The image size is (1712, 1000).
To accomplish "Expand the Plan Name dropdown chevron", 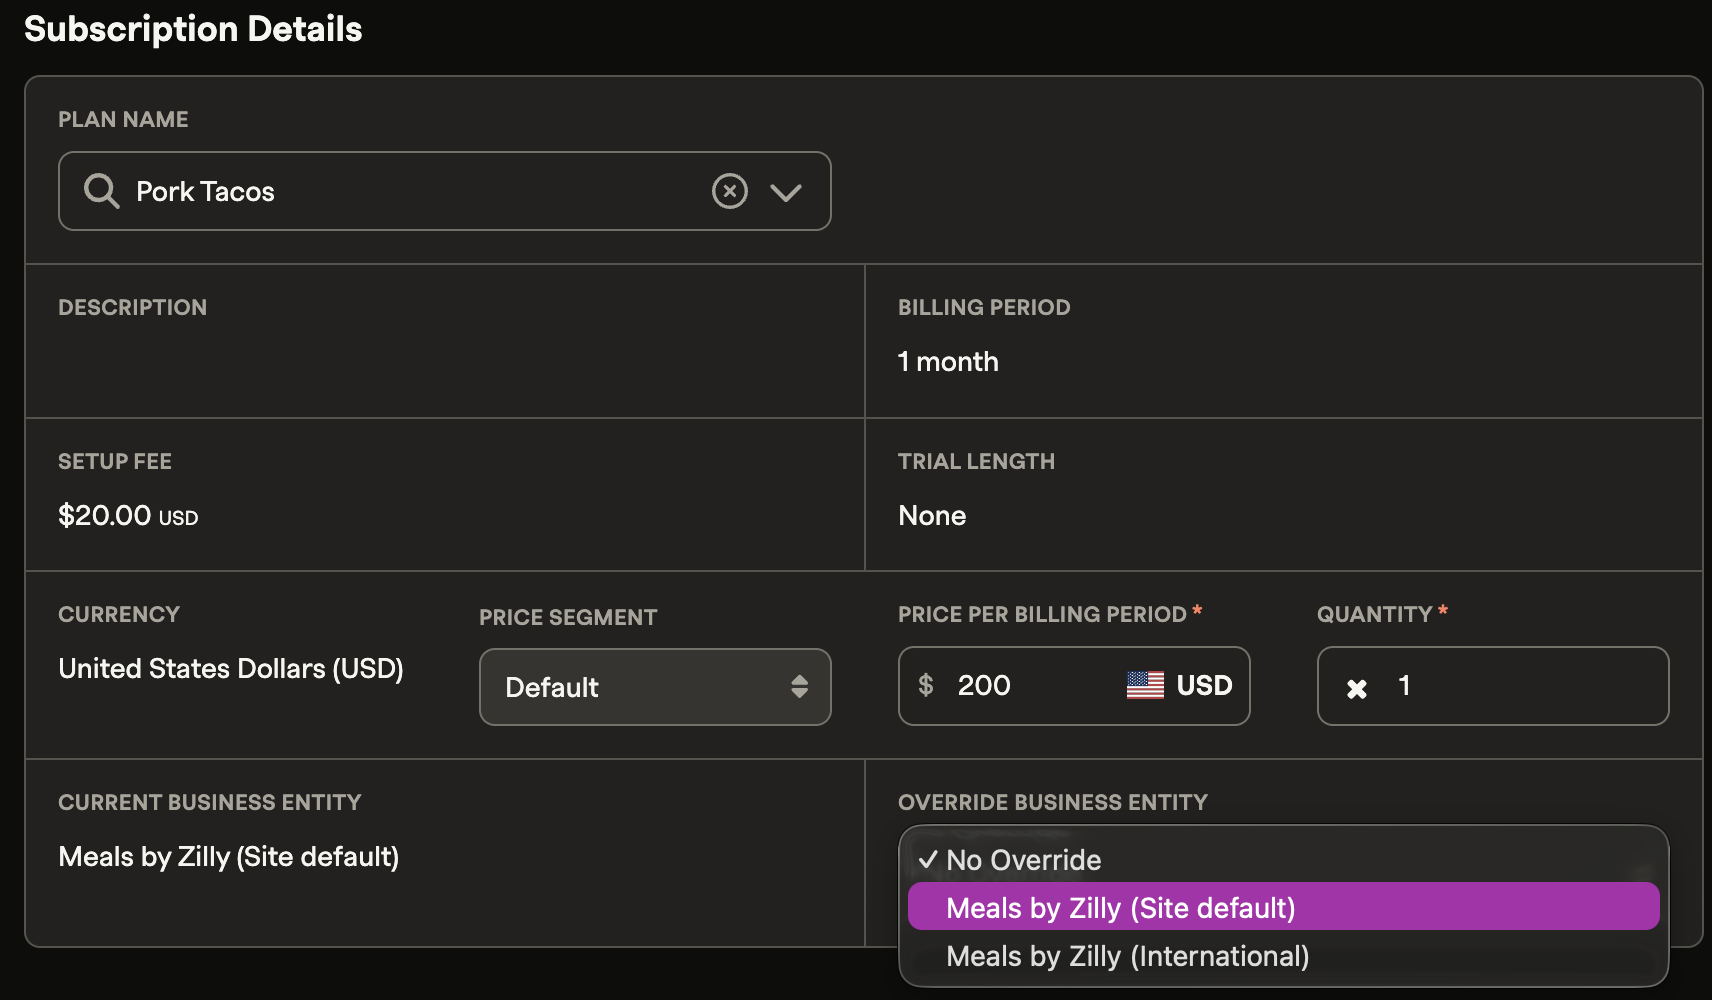I will [786, 192].
